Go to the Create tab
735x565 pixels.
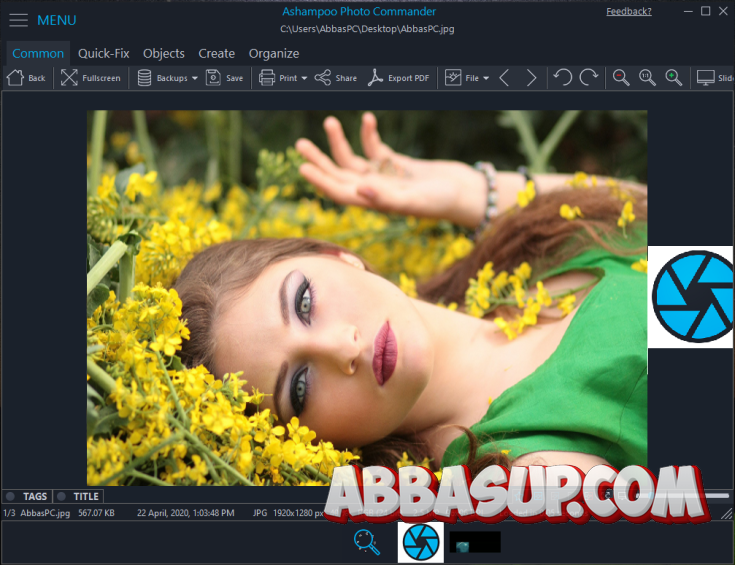tap(217, 53)
